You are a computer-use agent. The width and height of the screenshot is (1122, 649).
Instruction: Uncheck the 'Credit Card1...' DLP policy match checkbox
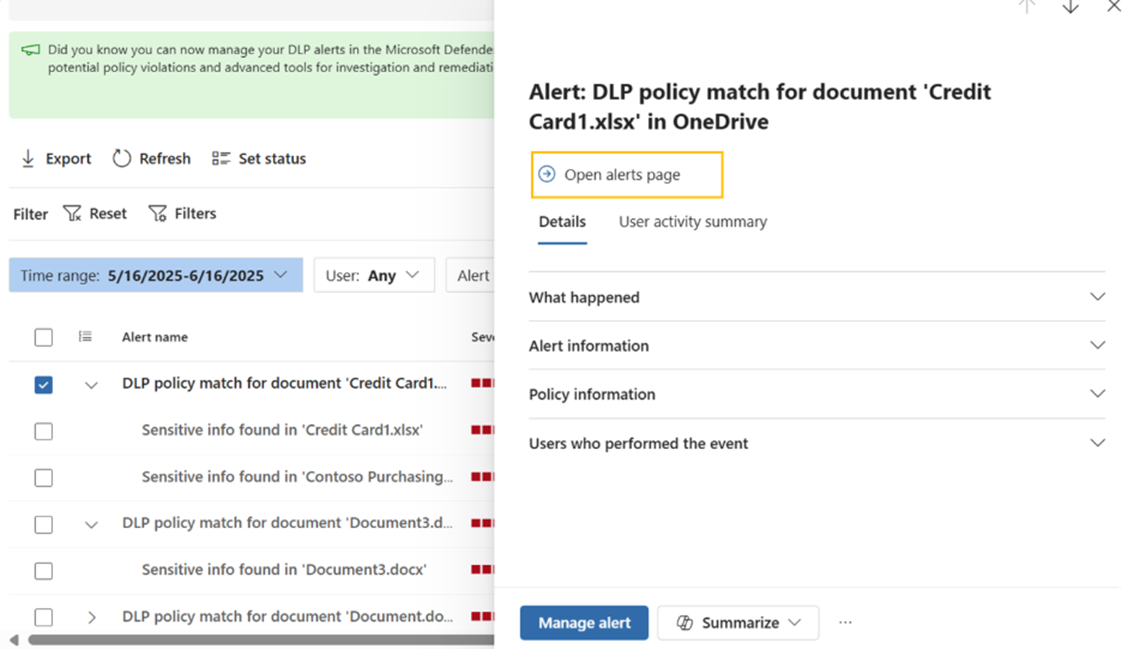[44, 384]
